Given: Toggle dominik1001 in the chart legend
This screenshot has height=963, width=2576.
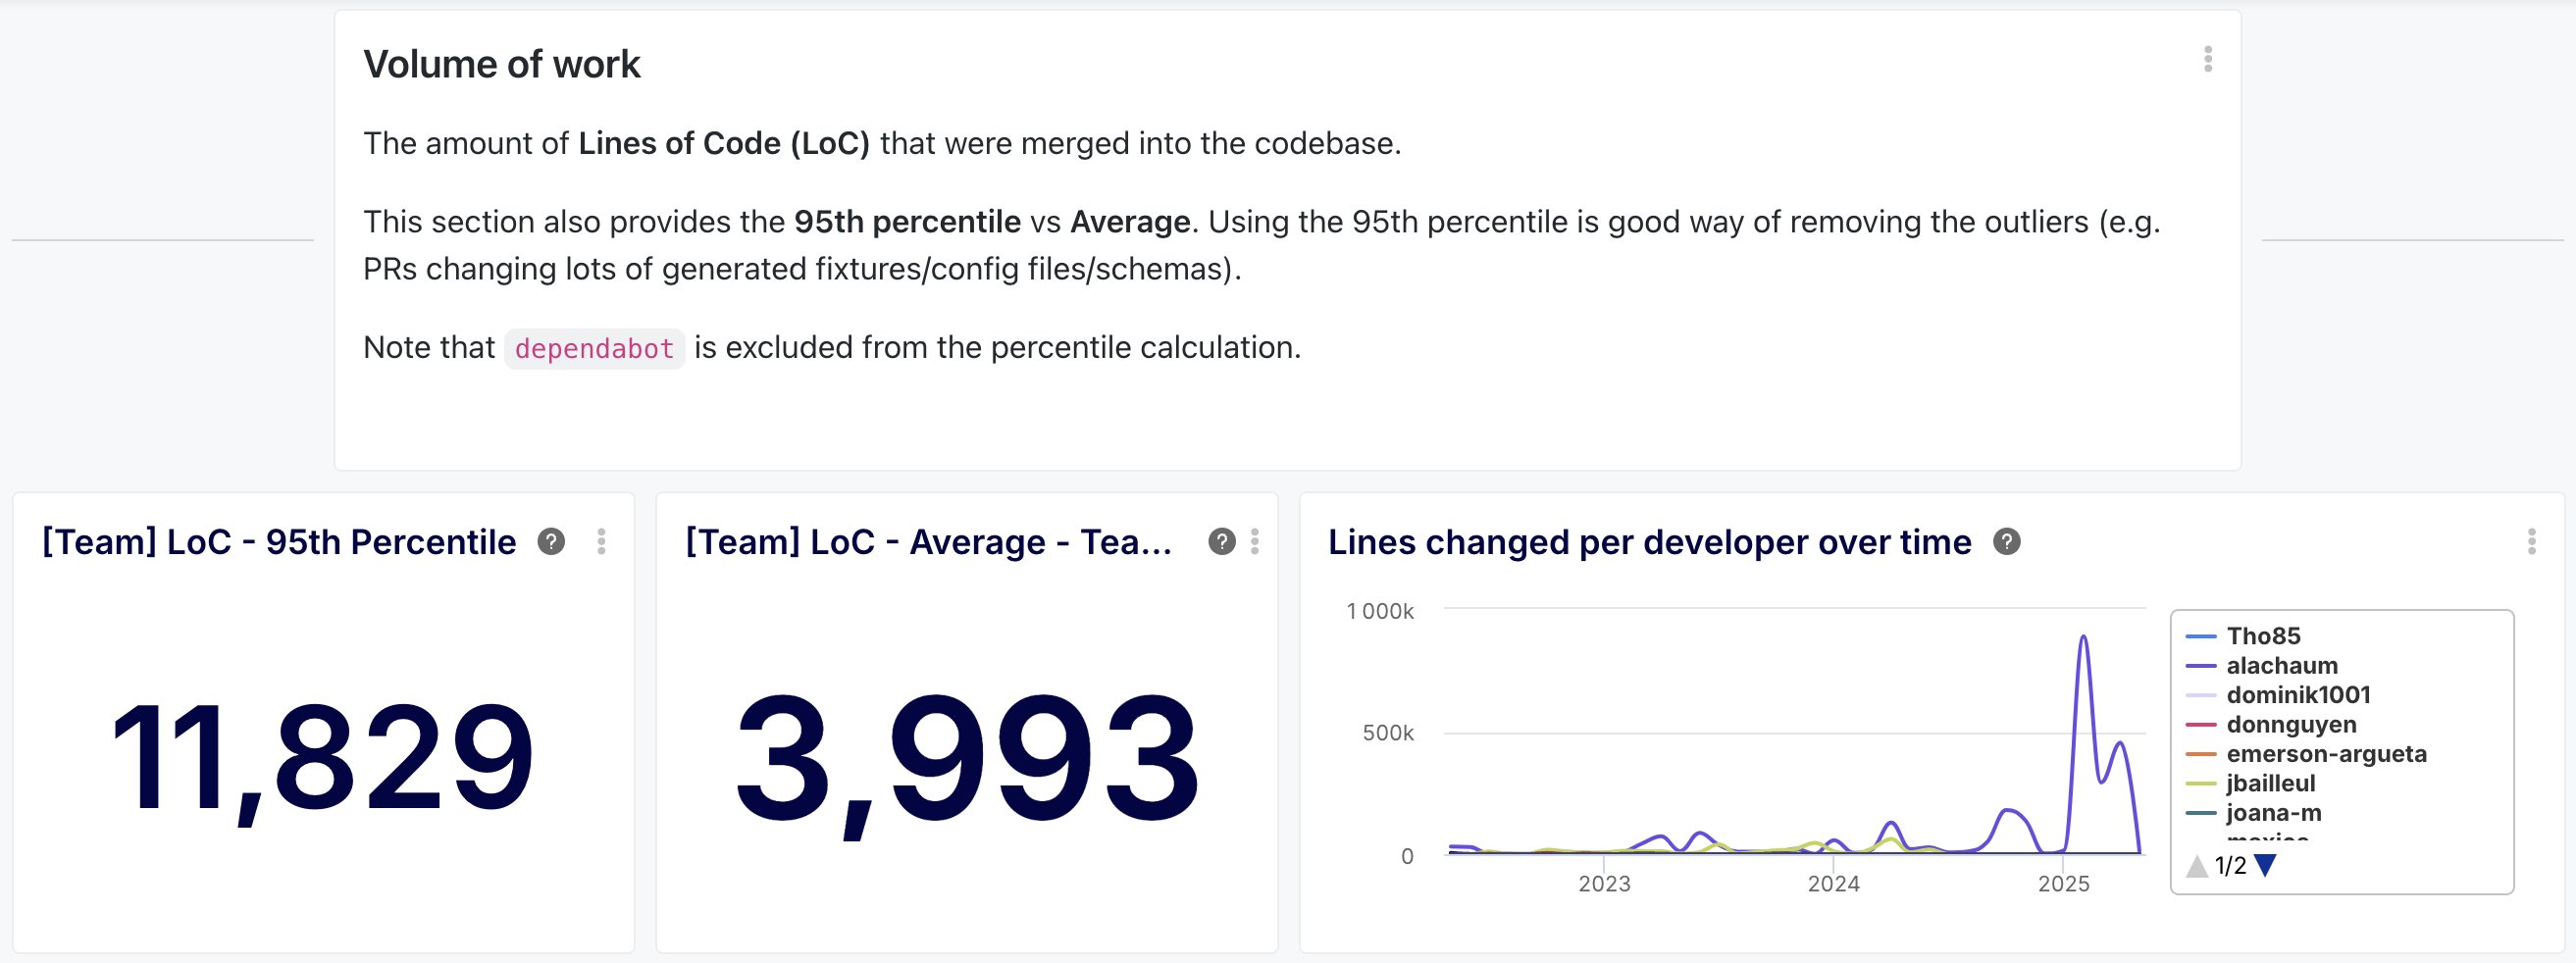Looking at the screenshot, I should click(2297, 695).
